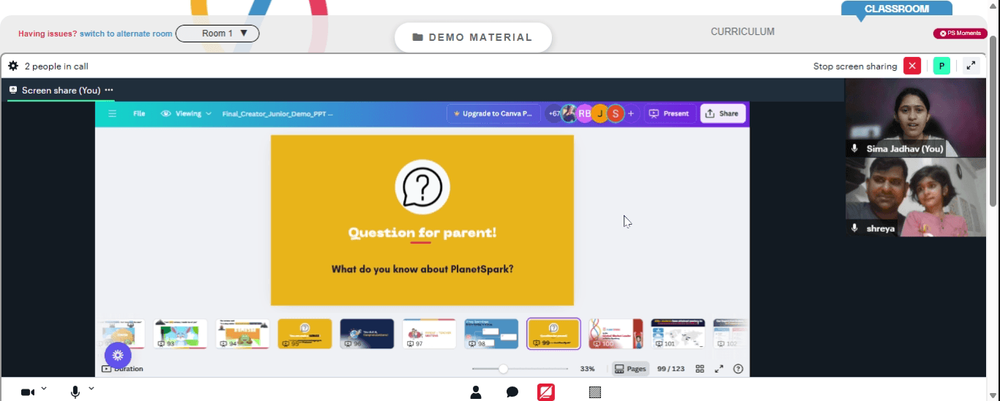1000x401 pixels.
Task: Click S collaborator avatar
Action: 615,113
